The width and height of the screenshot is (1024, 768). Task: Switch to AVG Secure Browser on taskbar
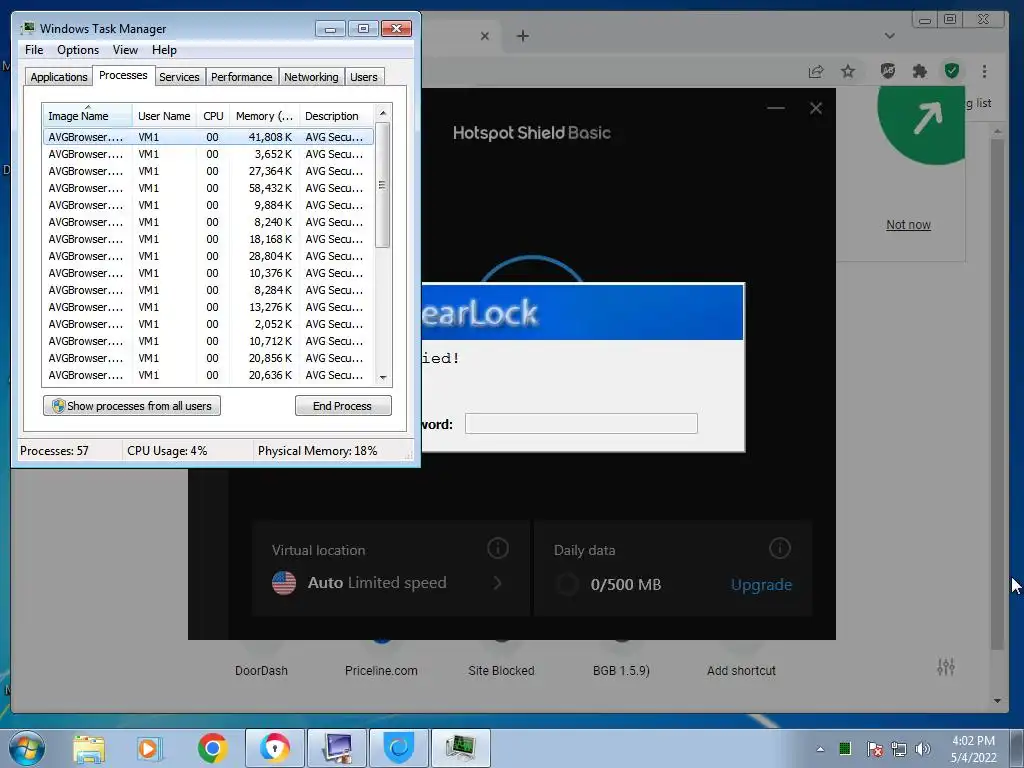pos(275,748)
